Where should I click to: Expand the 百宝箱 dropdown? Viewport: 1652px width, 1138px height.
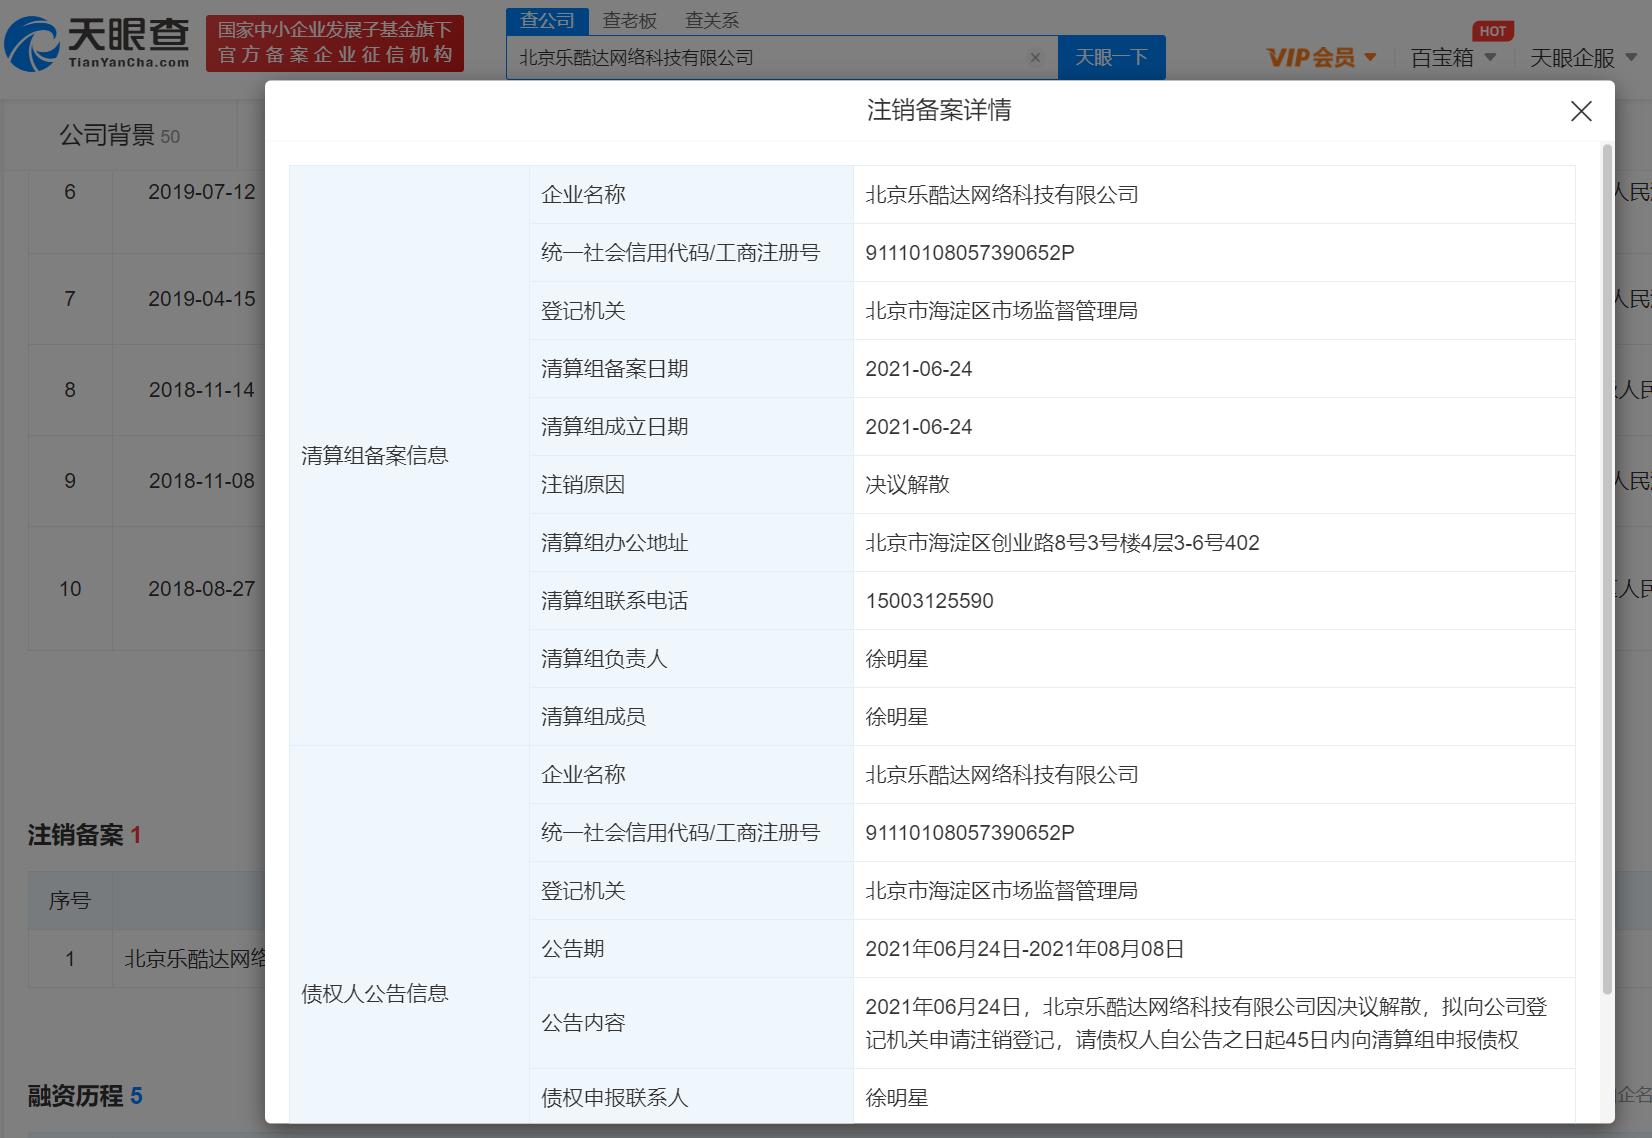pos(1450,57)
